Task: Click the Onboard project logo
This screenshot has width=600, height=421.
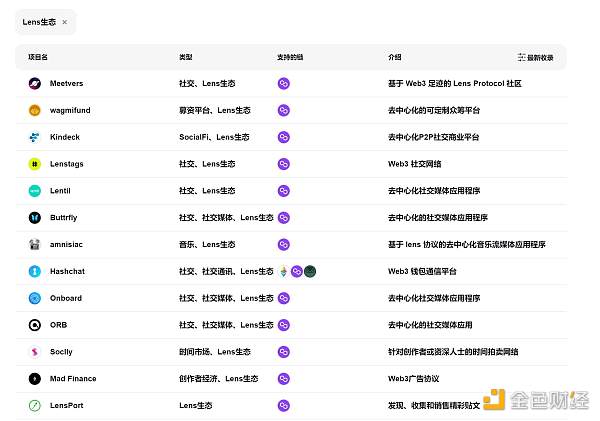Action: (35, 298)
